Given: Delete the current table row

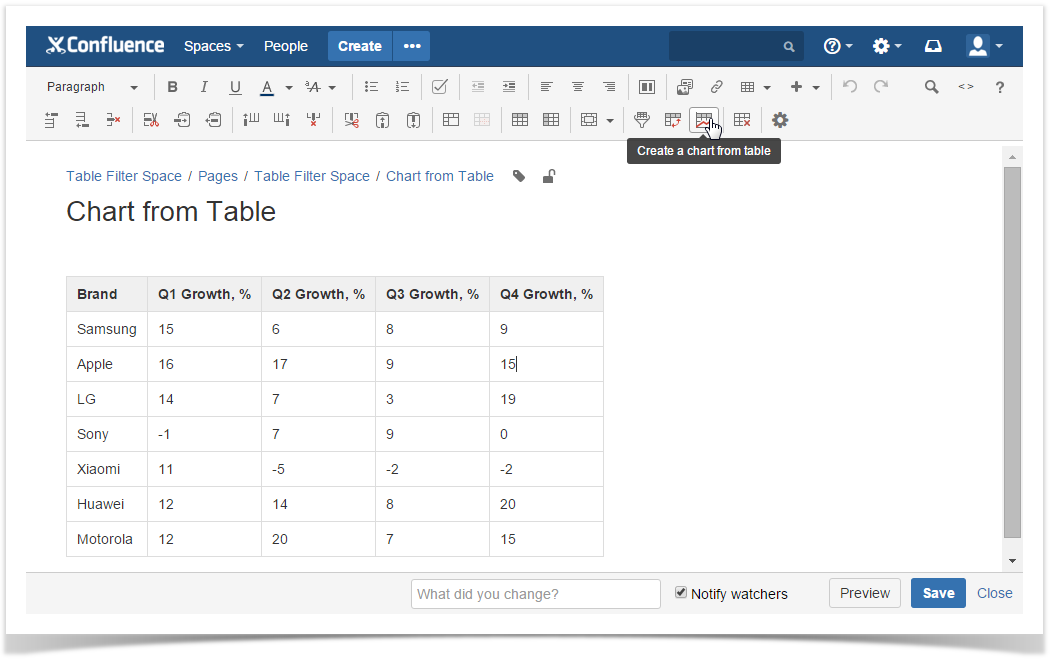Looking at the screenshot, I should (113, 121).
